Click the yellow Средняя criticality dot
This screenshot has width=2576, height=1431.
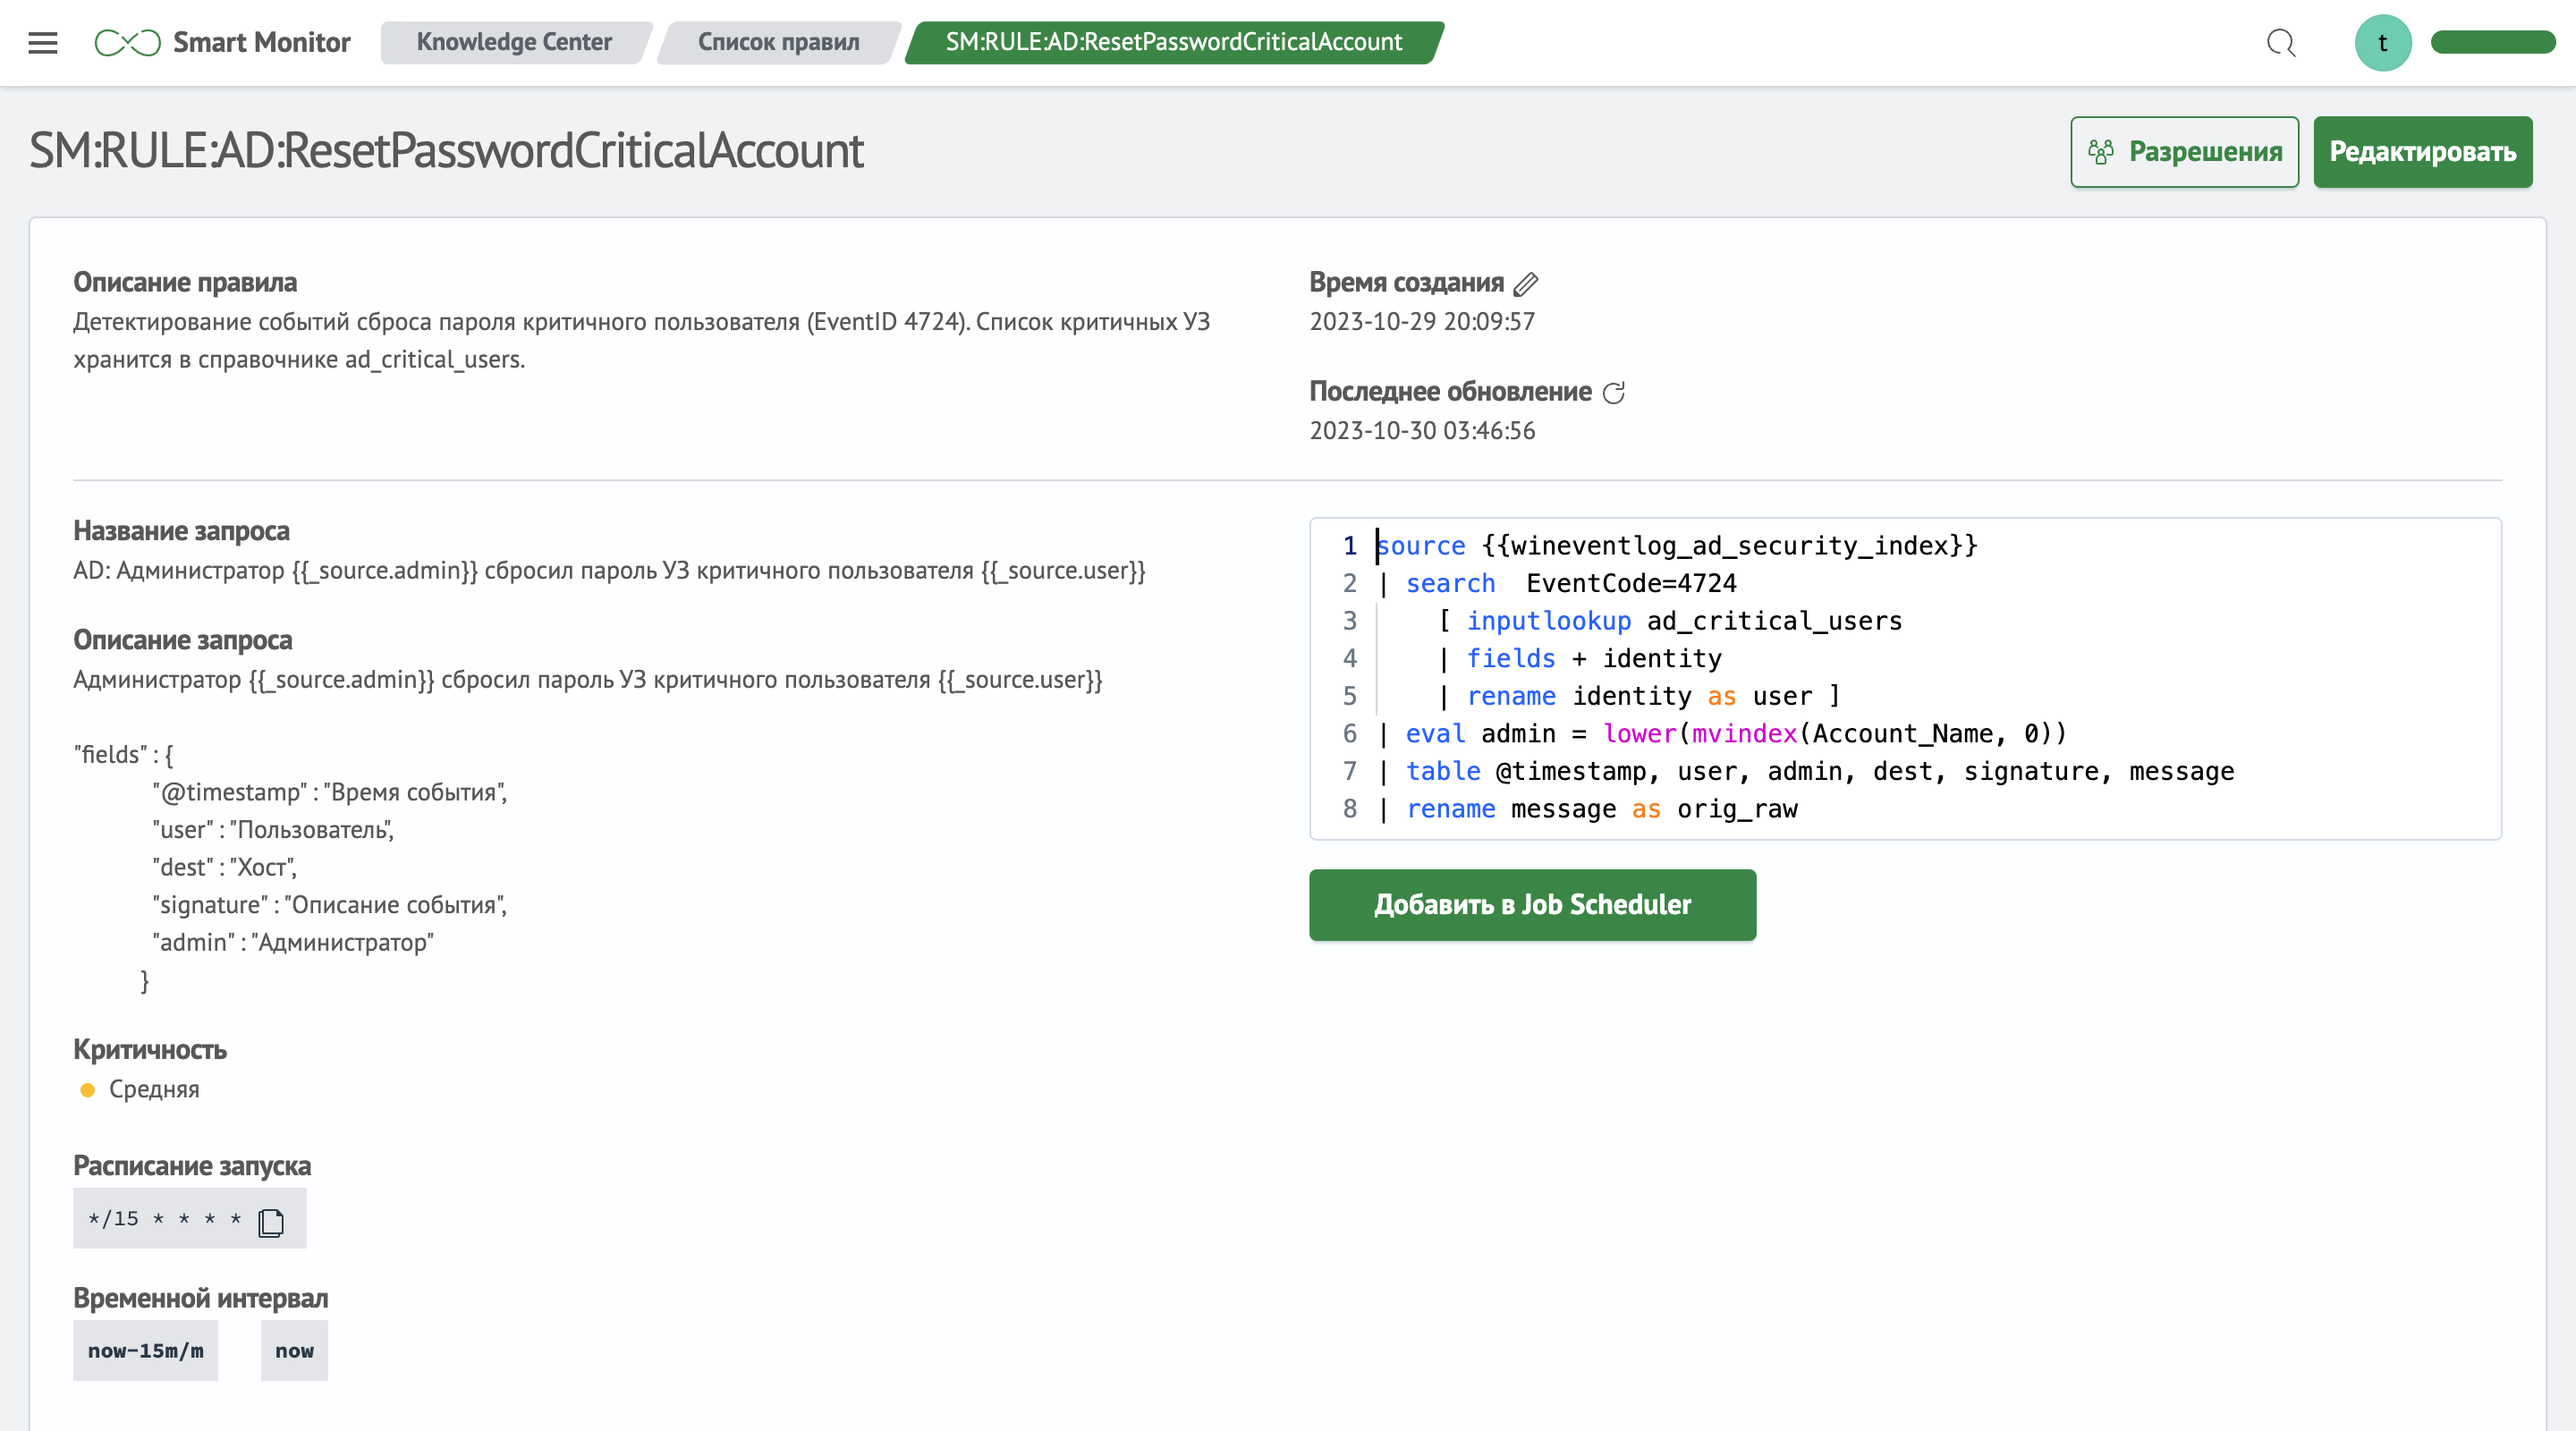pyautogui.click(x=88, y=1090)
